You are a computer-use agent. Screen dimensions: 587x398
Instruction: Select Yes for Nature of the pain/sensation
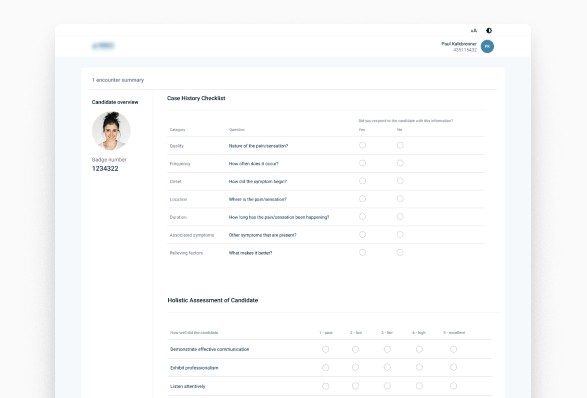tap(362, 145)
